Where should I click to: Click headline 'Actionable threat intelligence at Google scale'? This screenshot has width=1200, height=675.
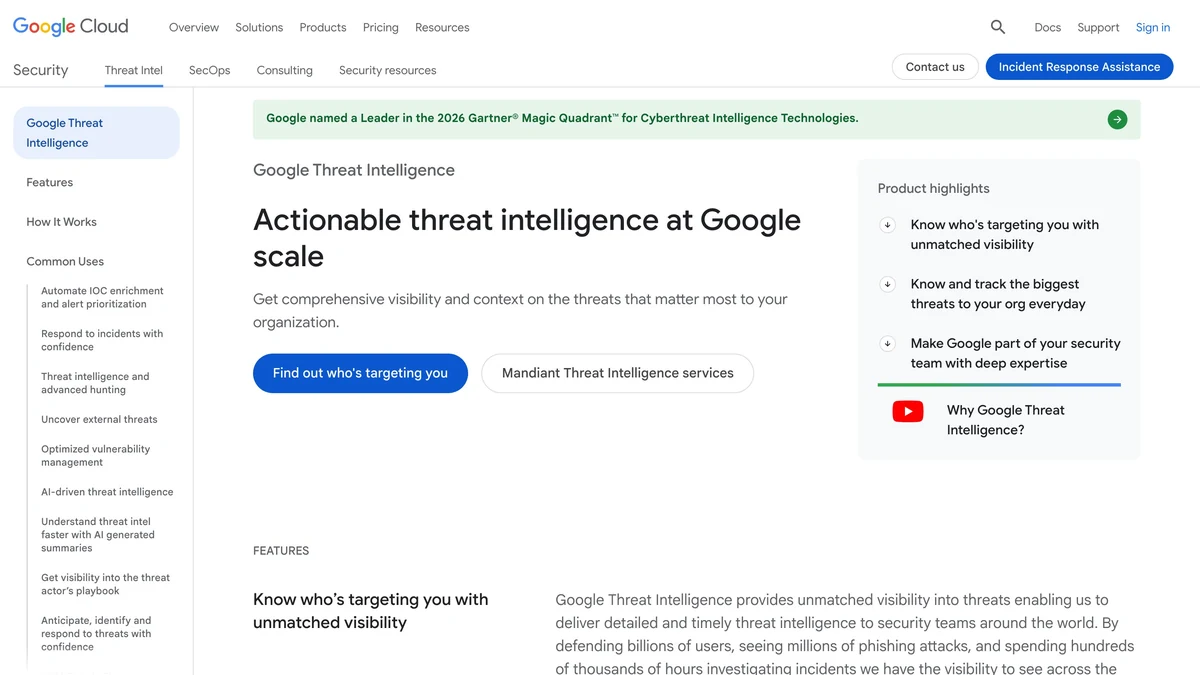point(527,238)
